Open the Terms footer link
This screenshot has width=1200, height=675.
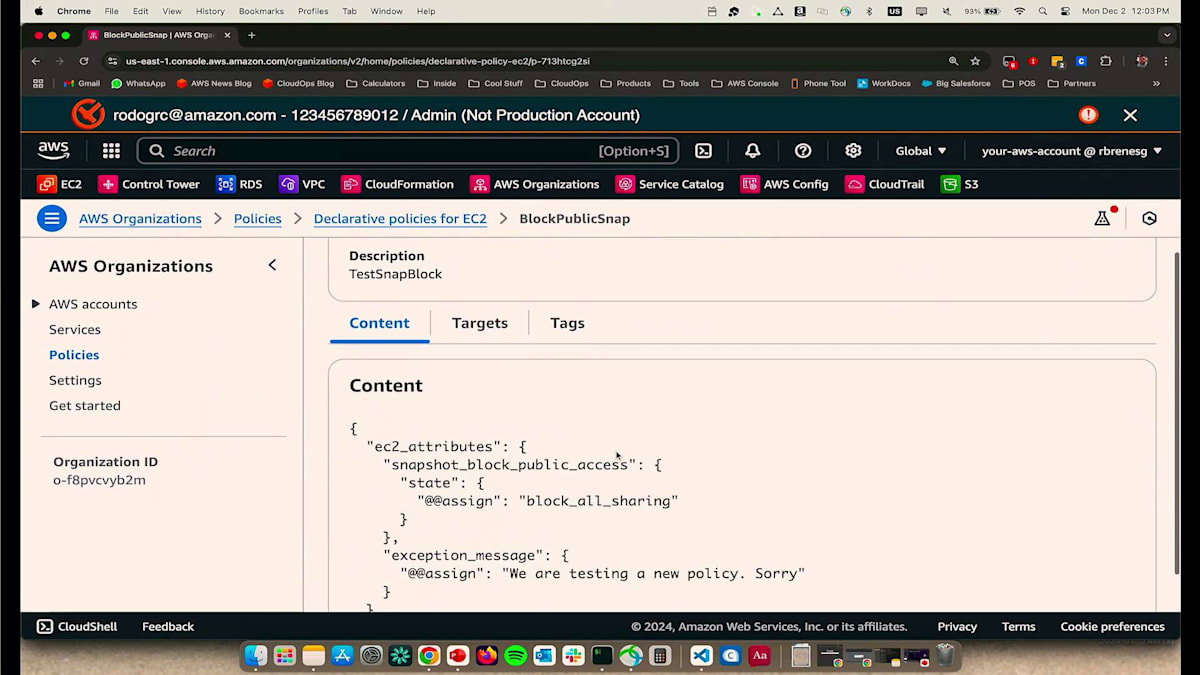(1018, 627)
